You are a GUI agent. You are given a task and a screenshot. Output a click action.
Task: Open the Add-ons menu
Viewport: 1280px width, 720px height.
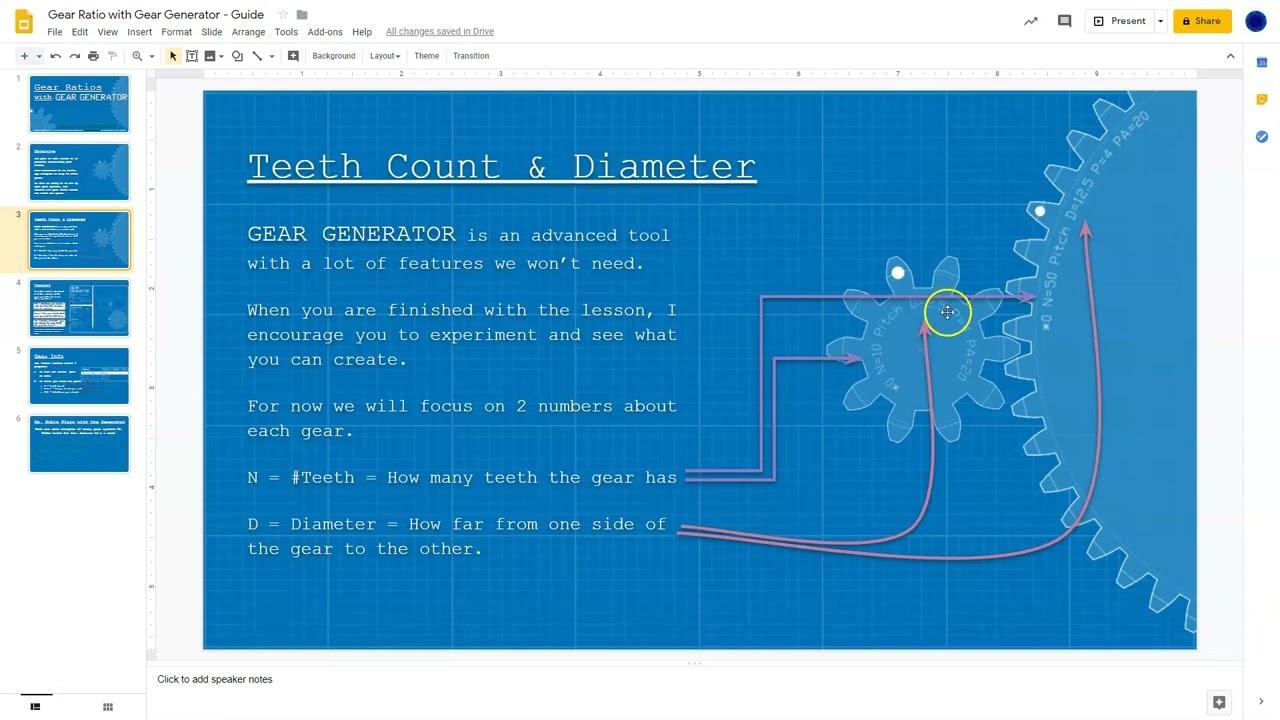pyautogui.click(x=325, y=32)
